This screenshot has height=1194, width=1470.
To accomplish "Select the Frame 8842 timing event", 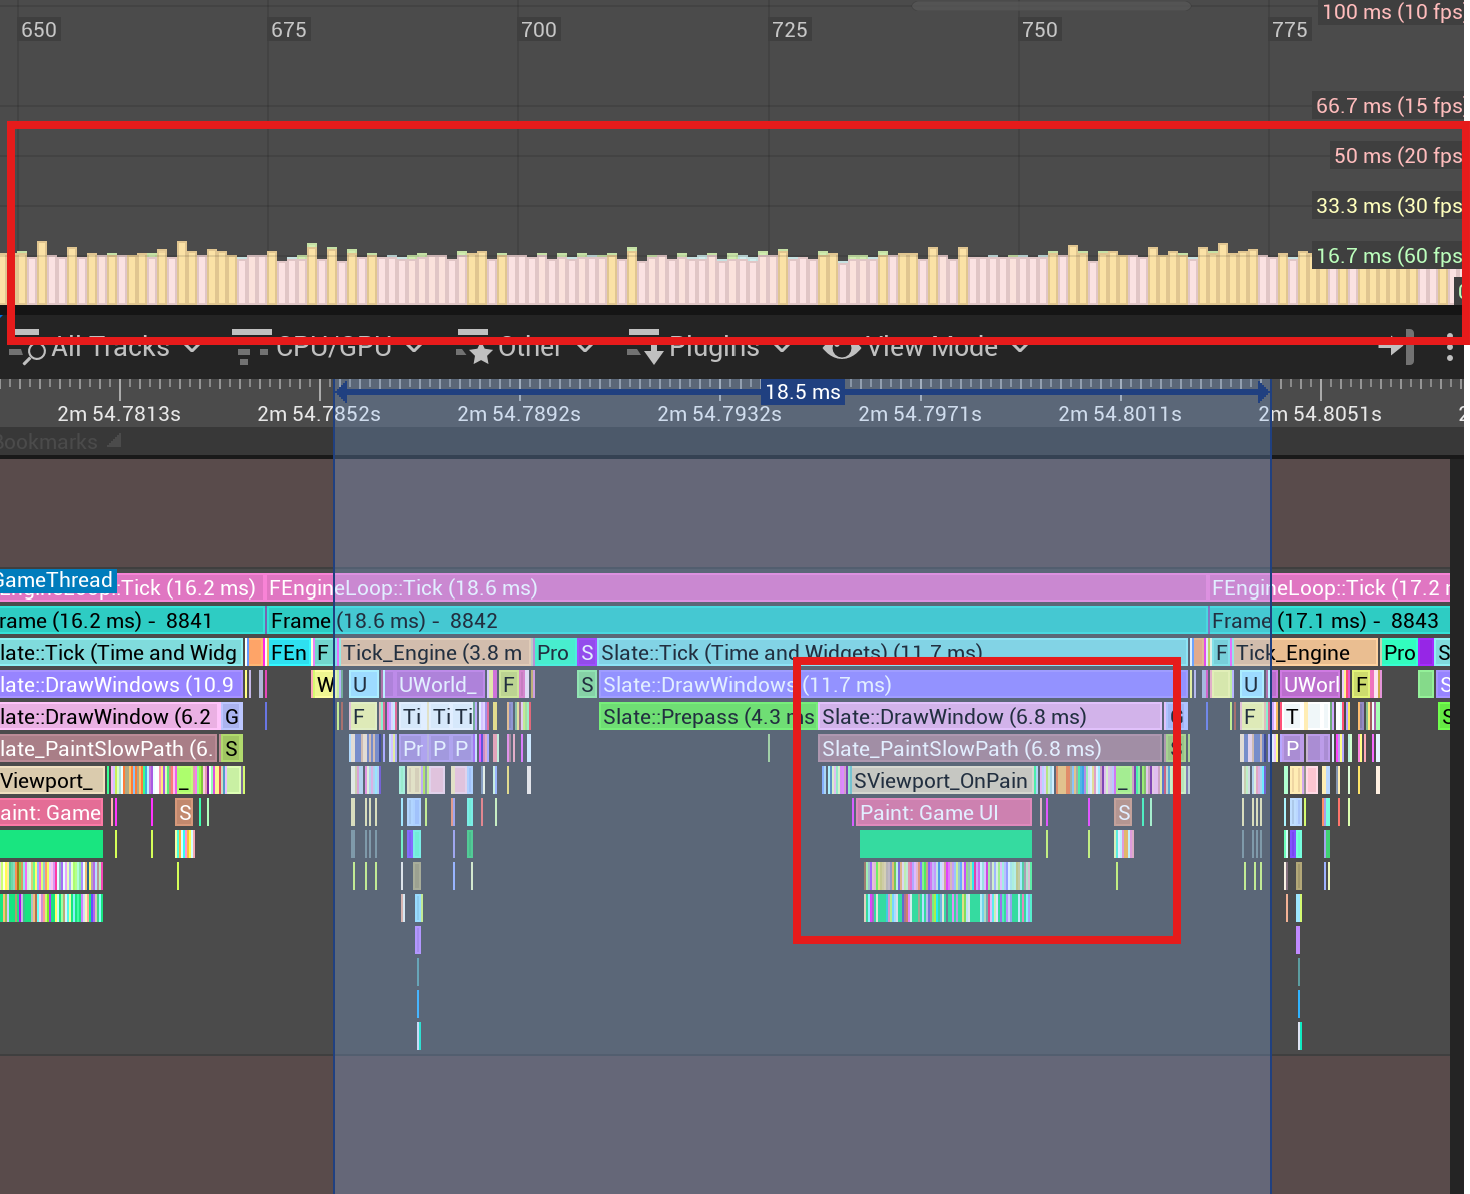I will [x=738, y=620].
